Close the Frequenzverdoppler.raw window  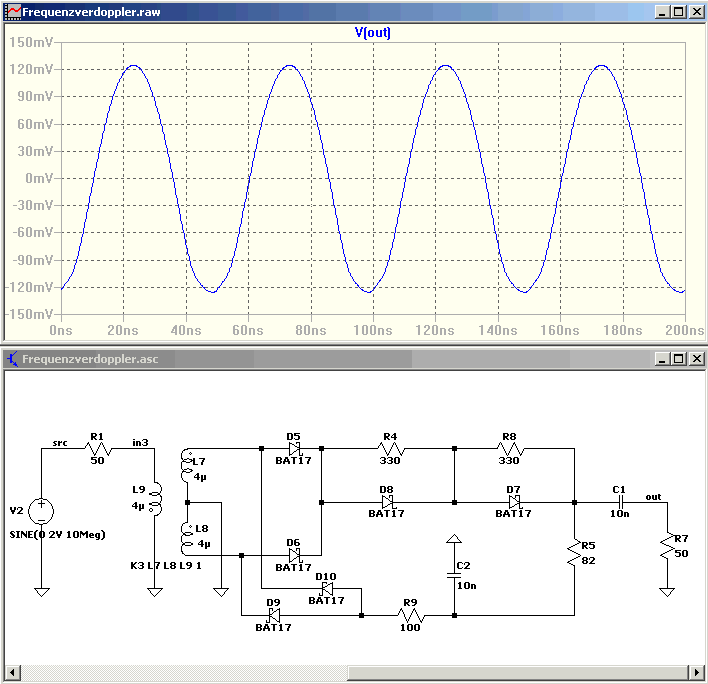point(696,12)
